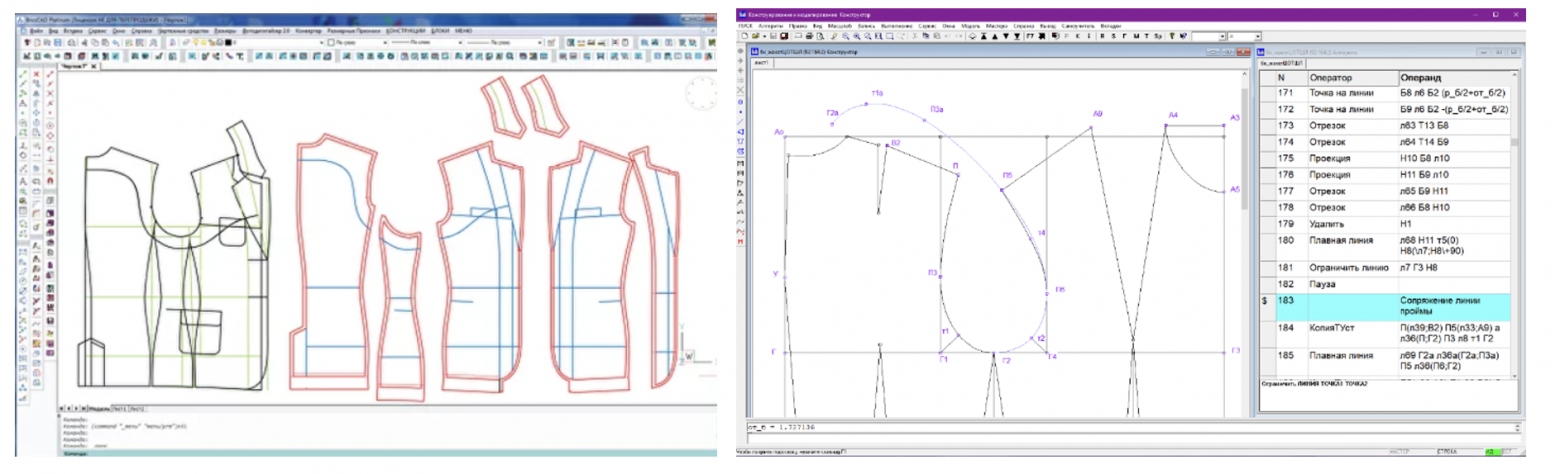Expand layer dropdown in BricsCAD toolbar
The height and width of the screenshot is (474, 1560).
[322, 42]
